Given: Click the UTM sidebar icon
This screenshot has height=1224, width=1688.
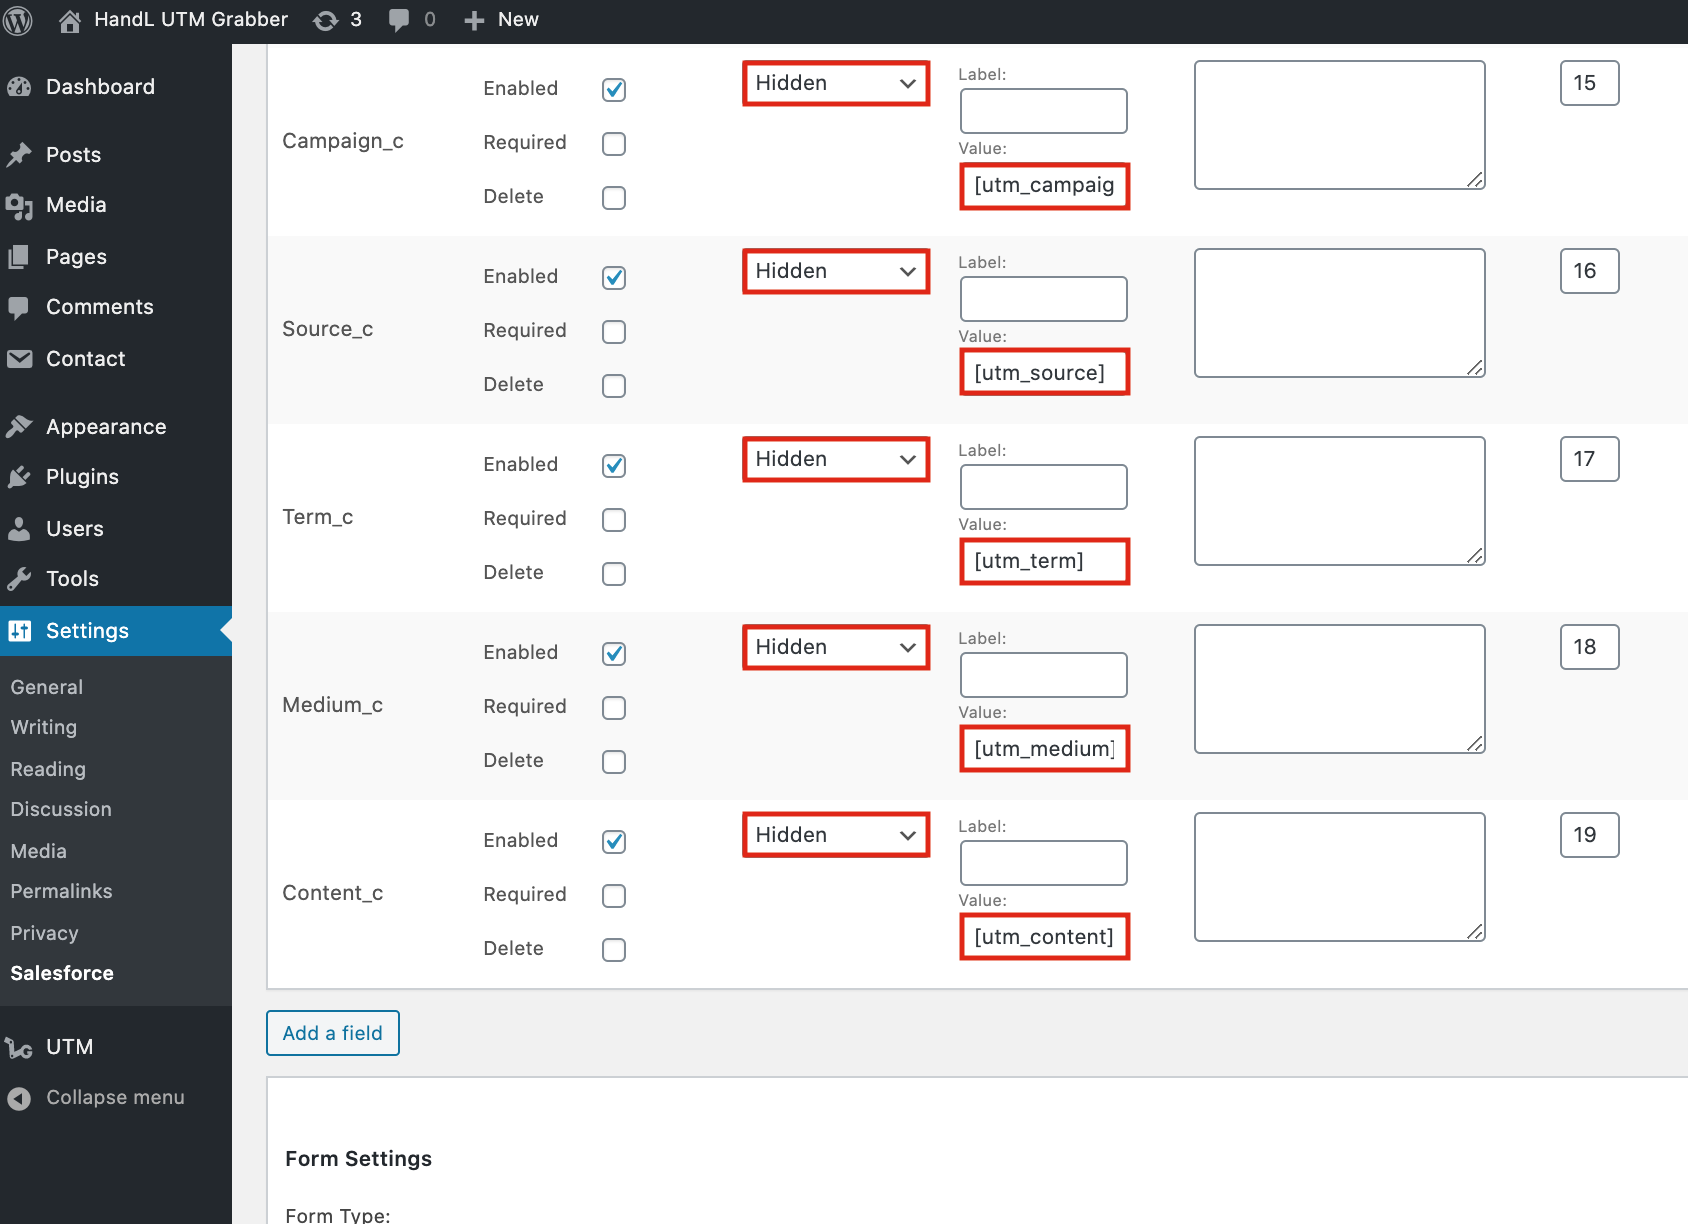Looking at the screenshot, I should (x=19, y=1047).
